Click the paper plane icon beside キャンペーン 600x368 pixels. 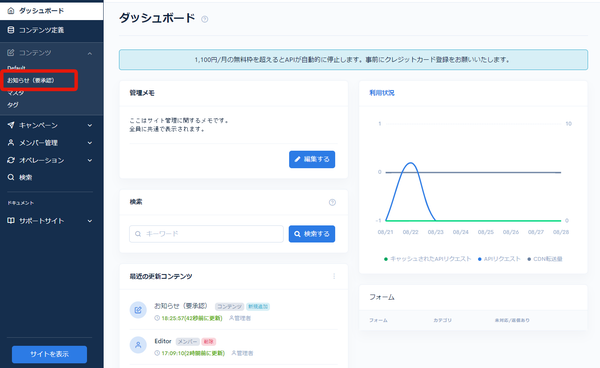click(x=11, y=125)
